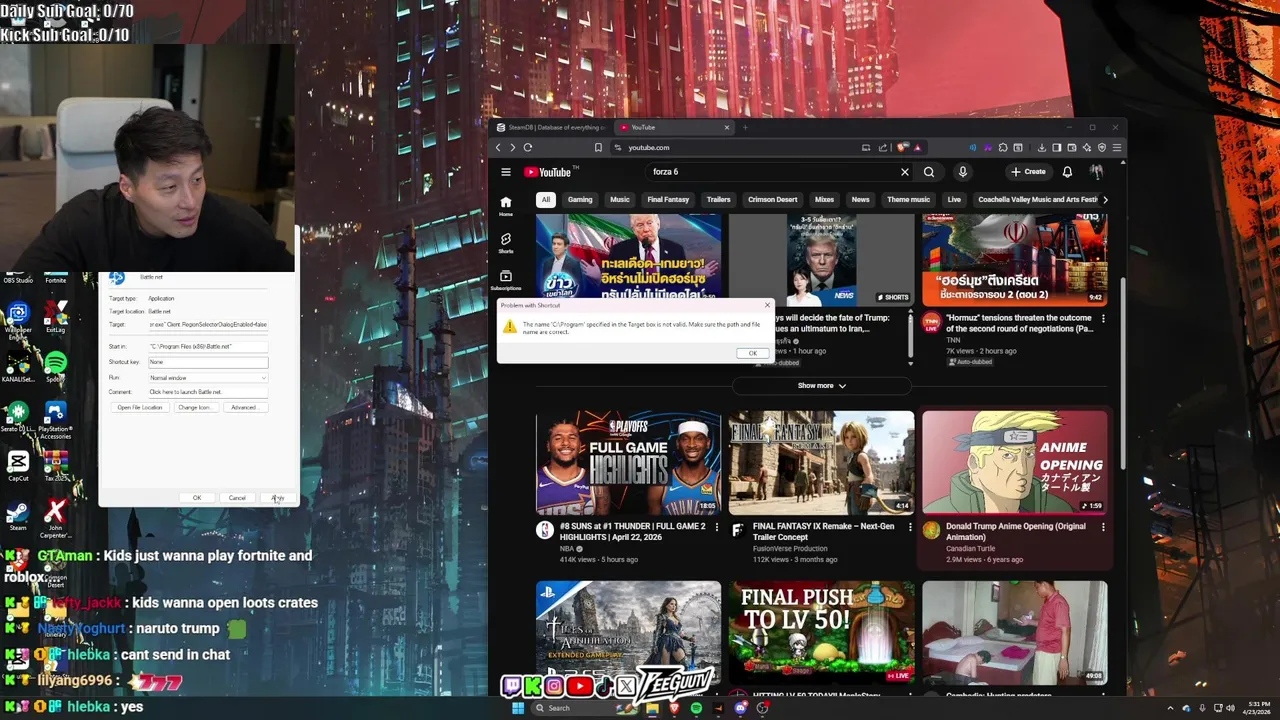Open Discord from the taskbar

[x=740, y=708]
